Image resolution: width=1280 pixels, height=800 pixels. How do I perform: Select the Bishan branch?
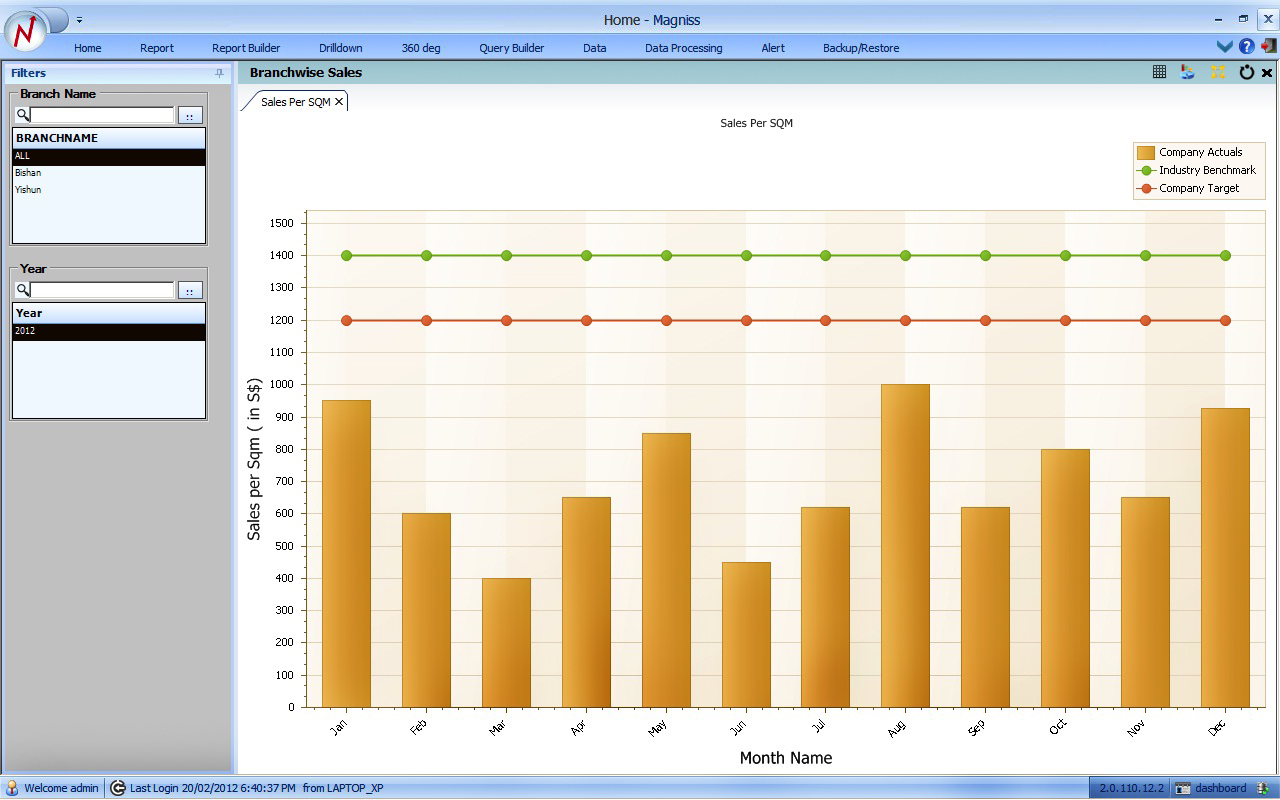pos(109,173)
